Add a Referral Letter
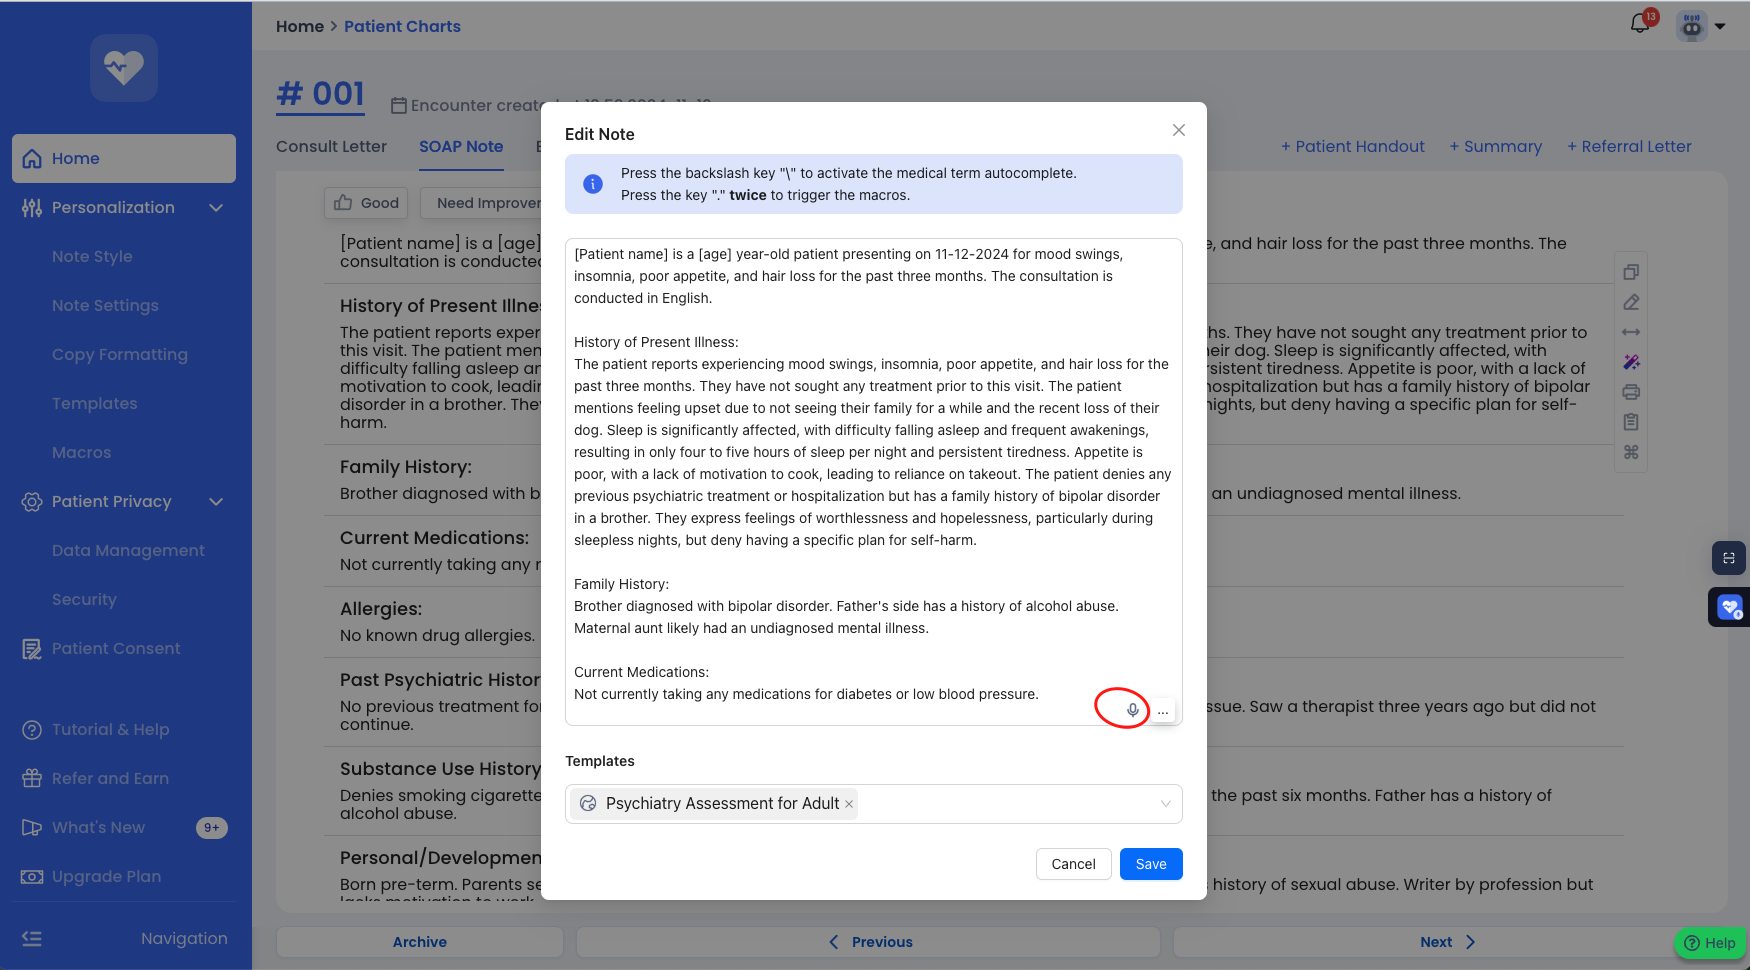This screenshot has width=1750, height=970. [x=1629, y=147]
